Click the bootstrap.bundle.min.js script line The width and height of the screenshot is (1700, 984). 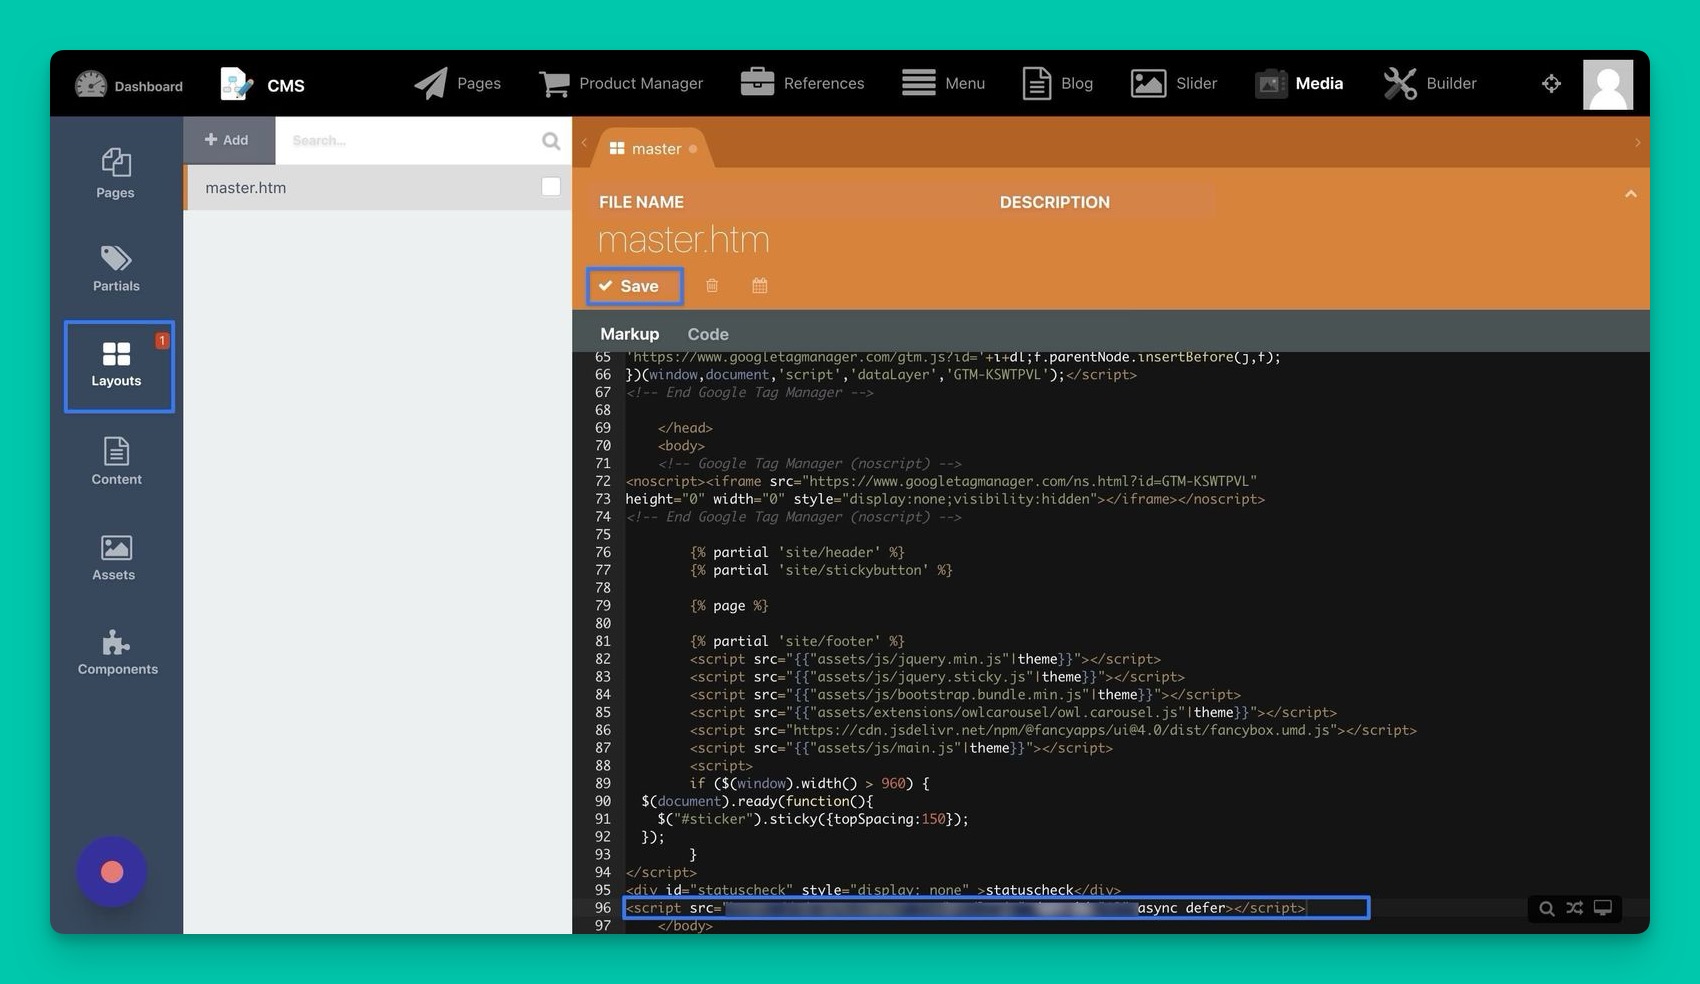(965, 695)
